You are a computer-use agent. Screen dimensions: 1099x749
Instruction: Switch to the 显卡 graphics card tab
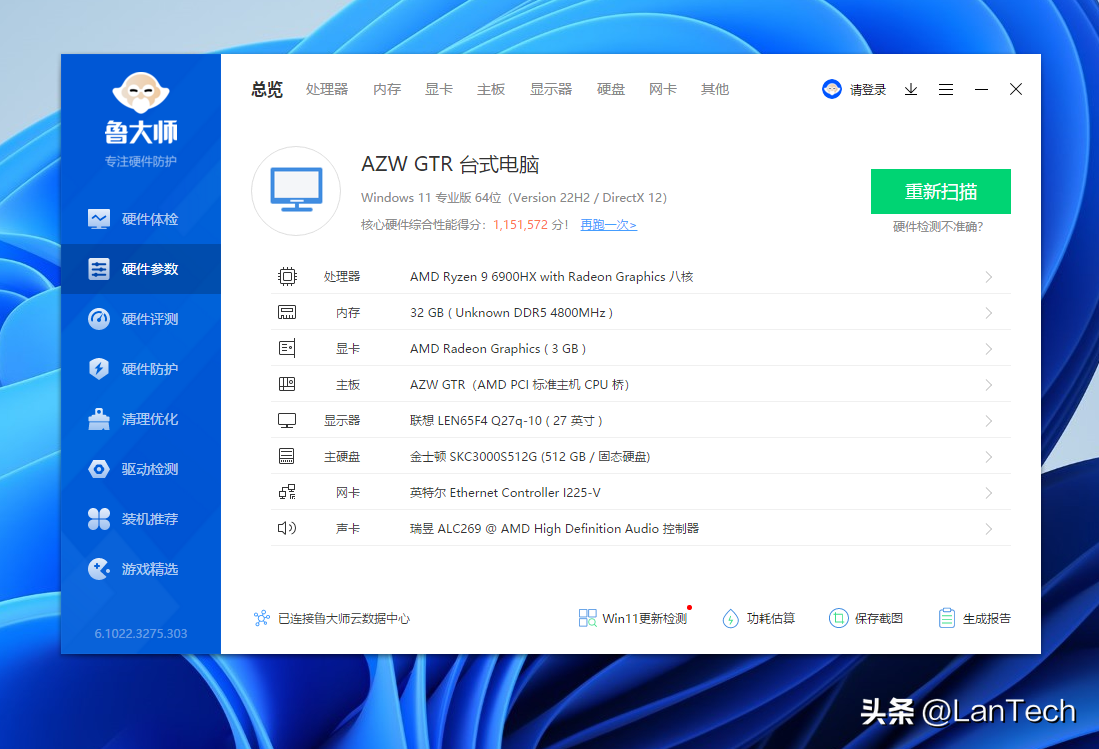click(x=439, y=89)
